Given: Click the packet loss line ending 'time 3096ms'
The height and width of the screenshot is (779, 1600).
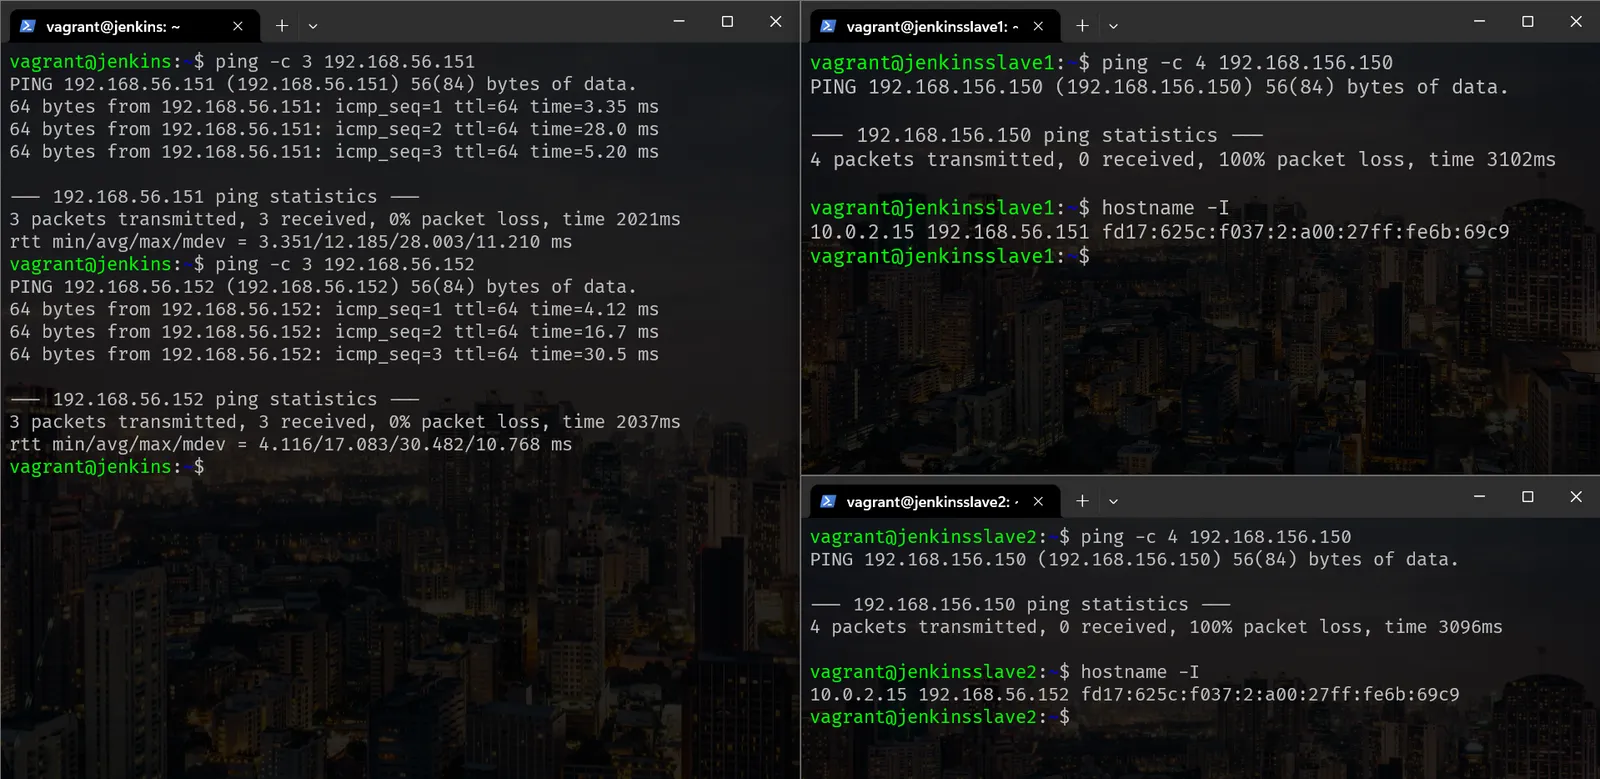Looking at the screenshot, I should 1156,627.
